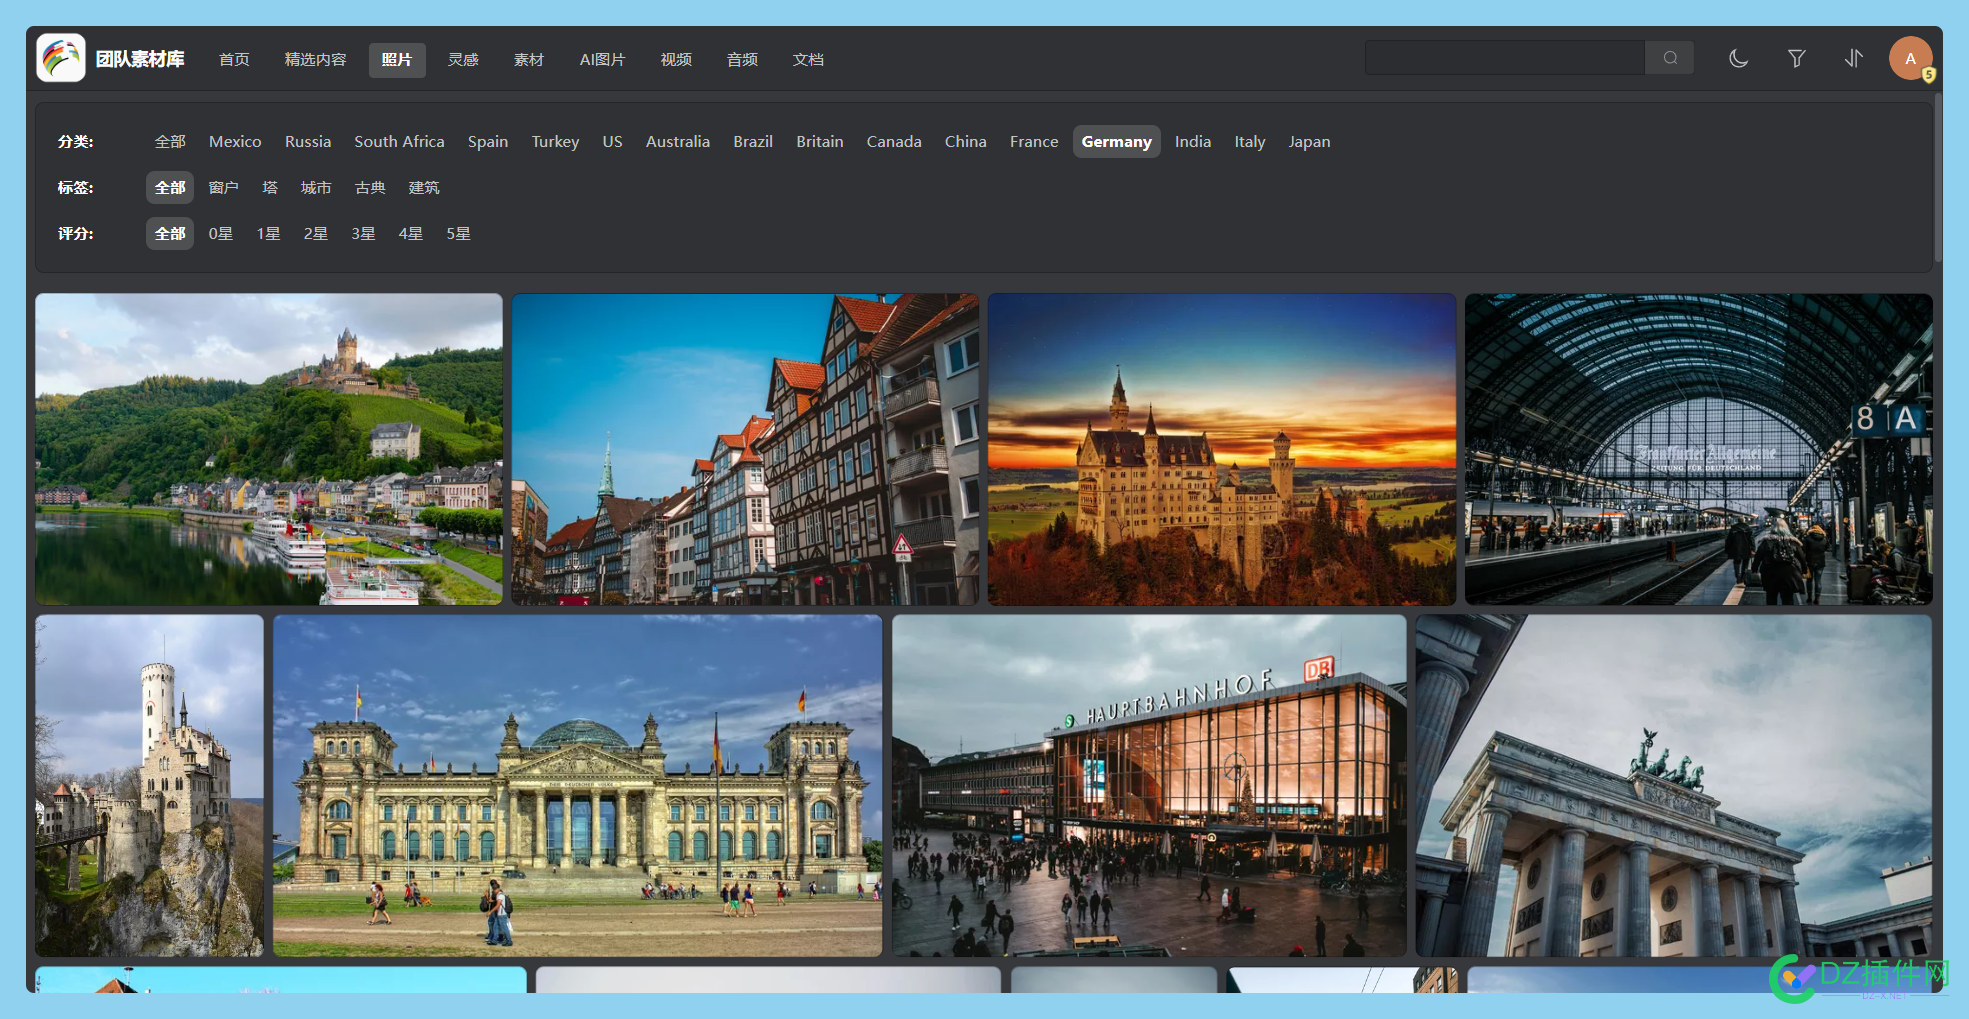Open the Reichstag building photo
Image resolution: width=1969 pixels, height=1019 pixels.
coord(577,786)
